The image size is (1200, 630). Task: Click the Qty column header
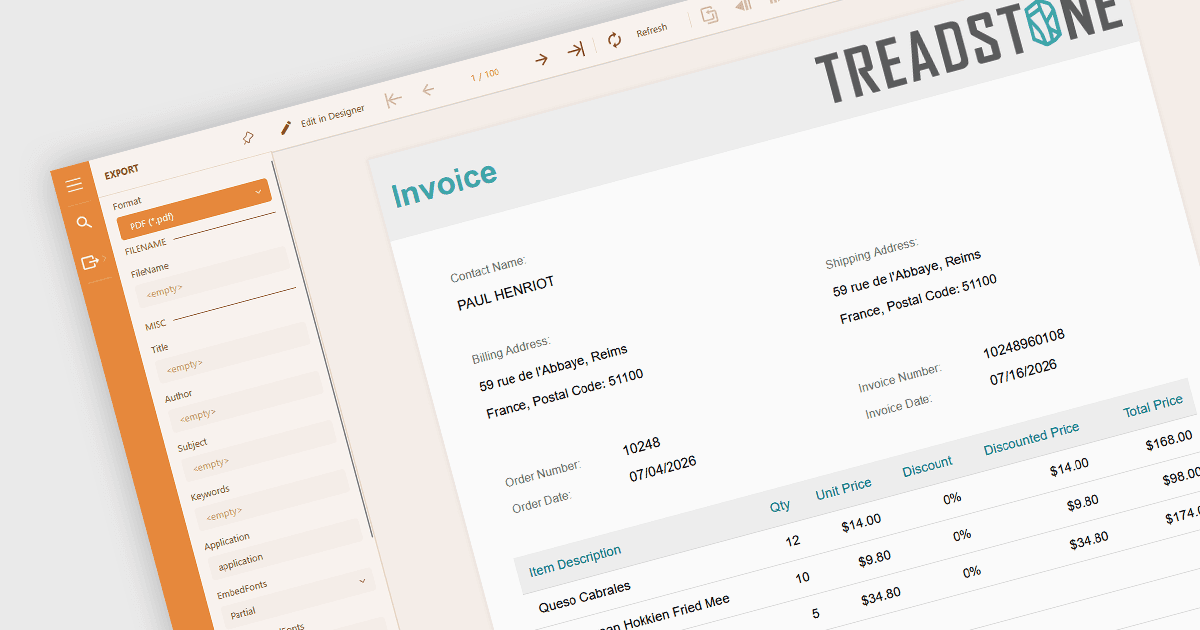780,505
